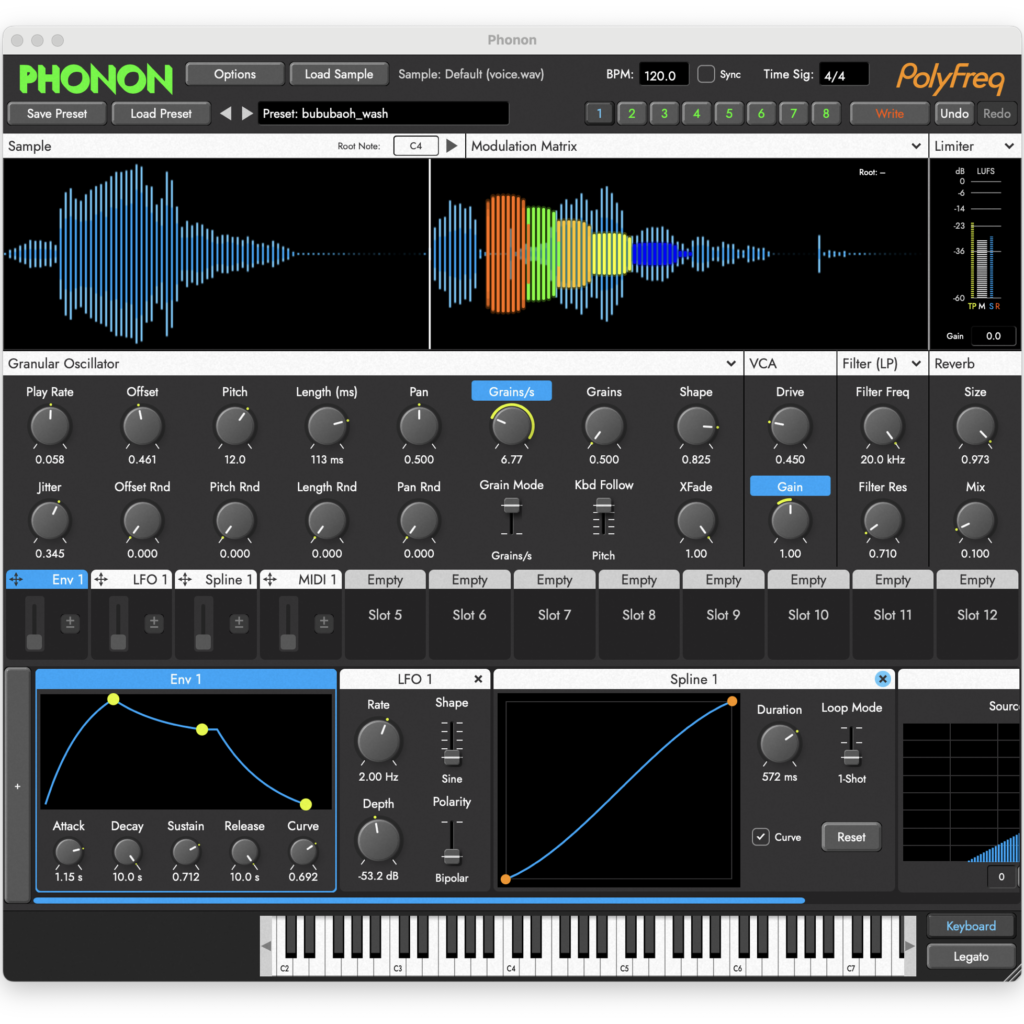Toggle the LFO Shape selector switch
Screen dimensions: 1024x1024
pyautogui.click(x=451, y=744)
